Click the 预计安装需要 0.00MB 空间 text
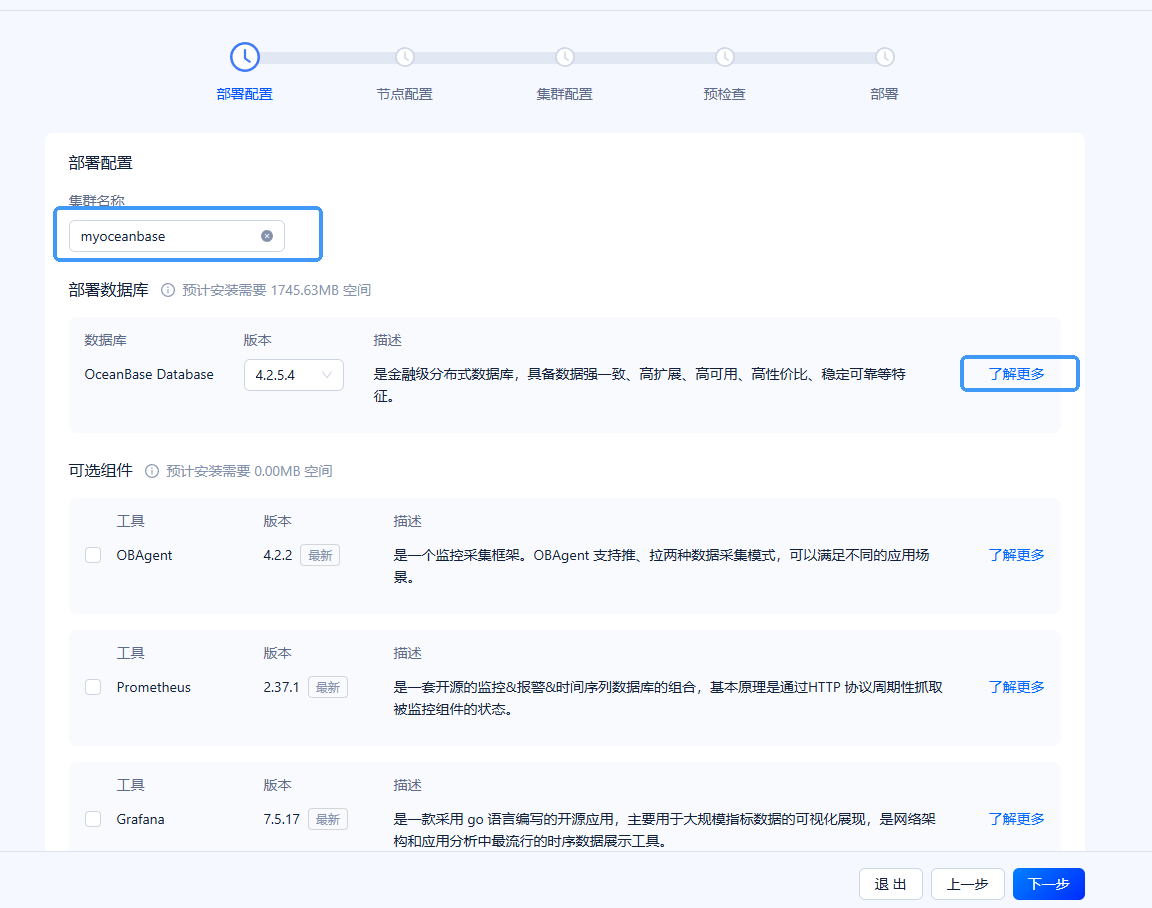The height and width of the screenshot is (908, 1152). [x=249, y=471]
